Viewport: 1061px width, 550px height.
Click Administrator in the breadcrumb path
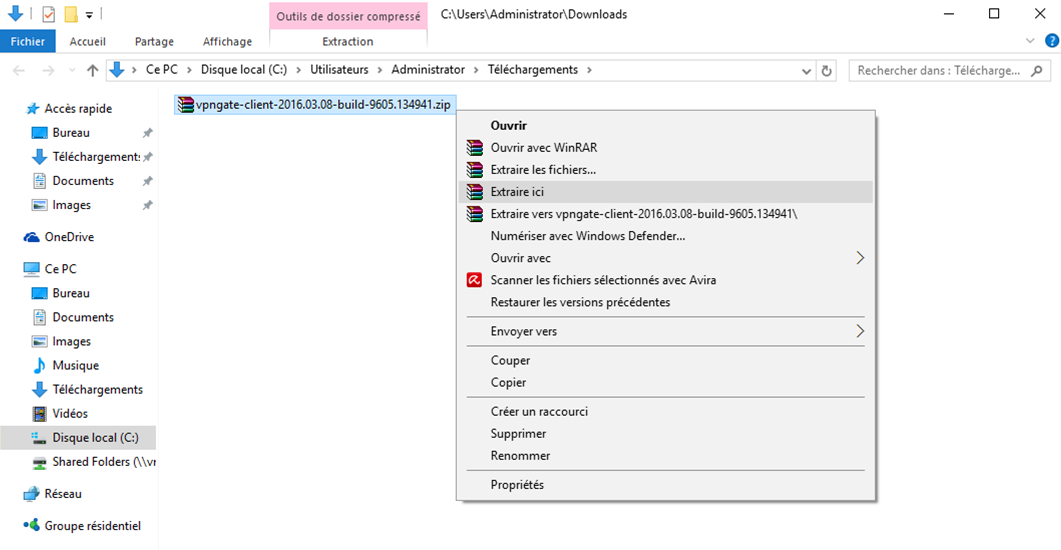[428, 70]
